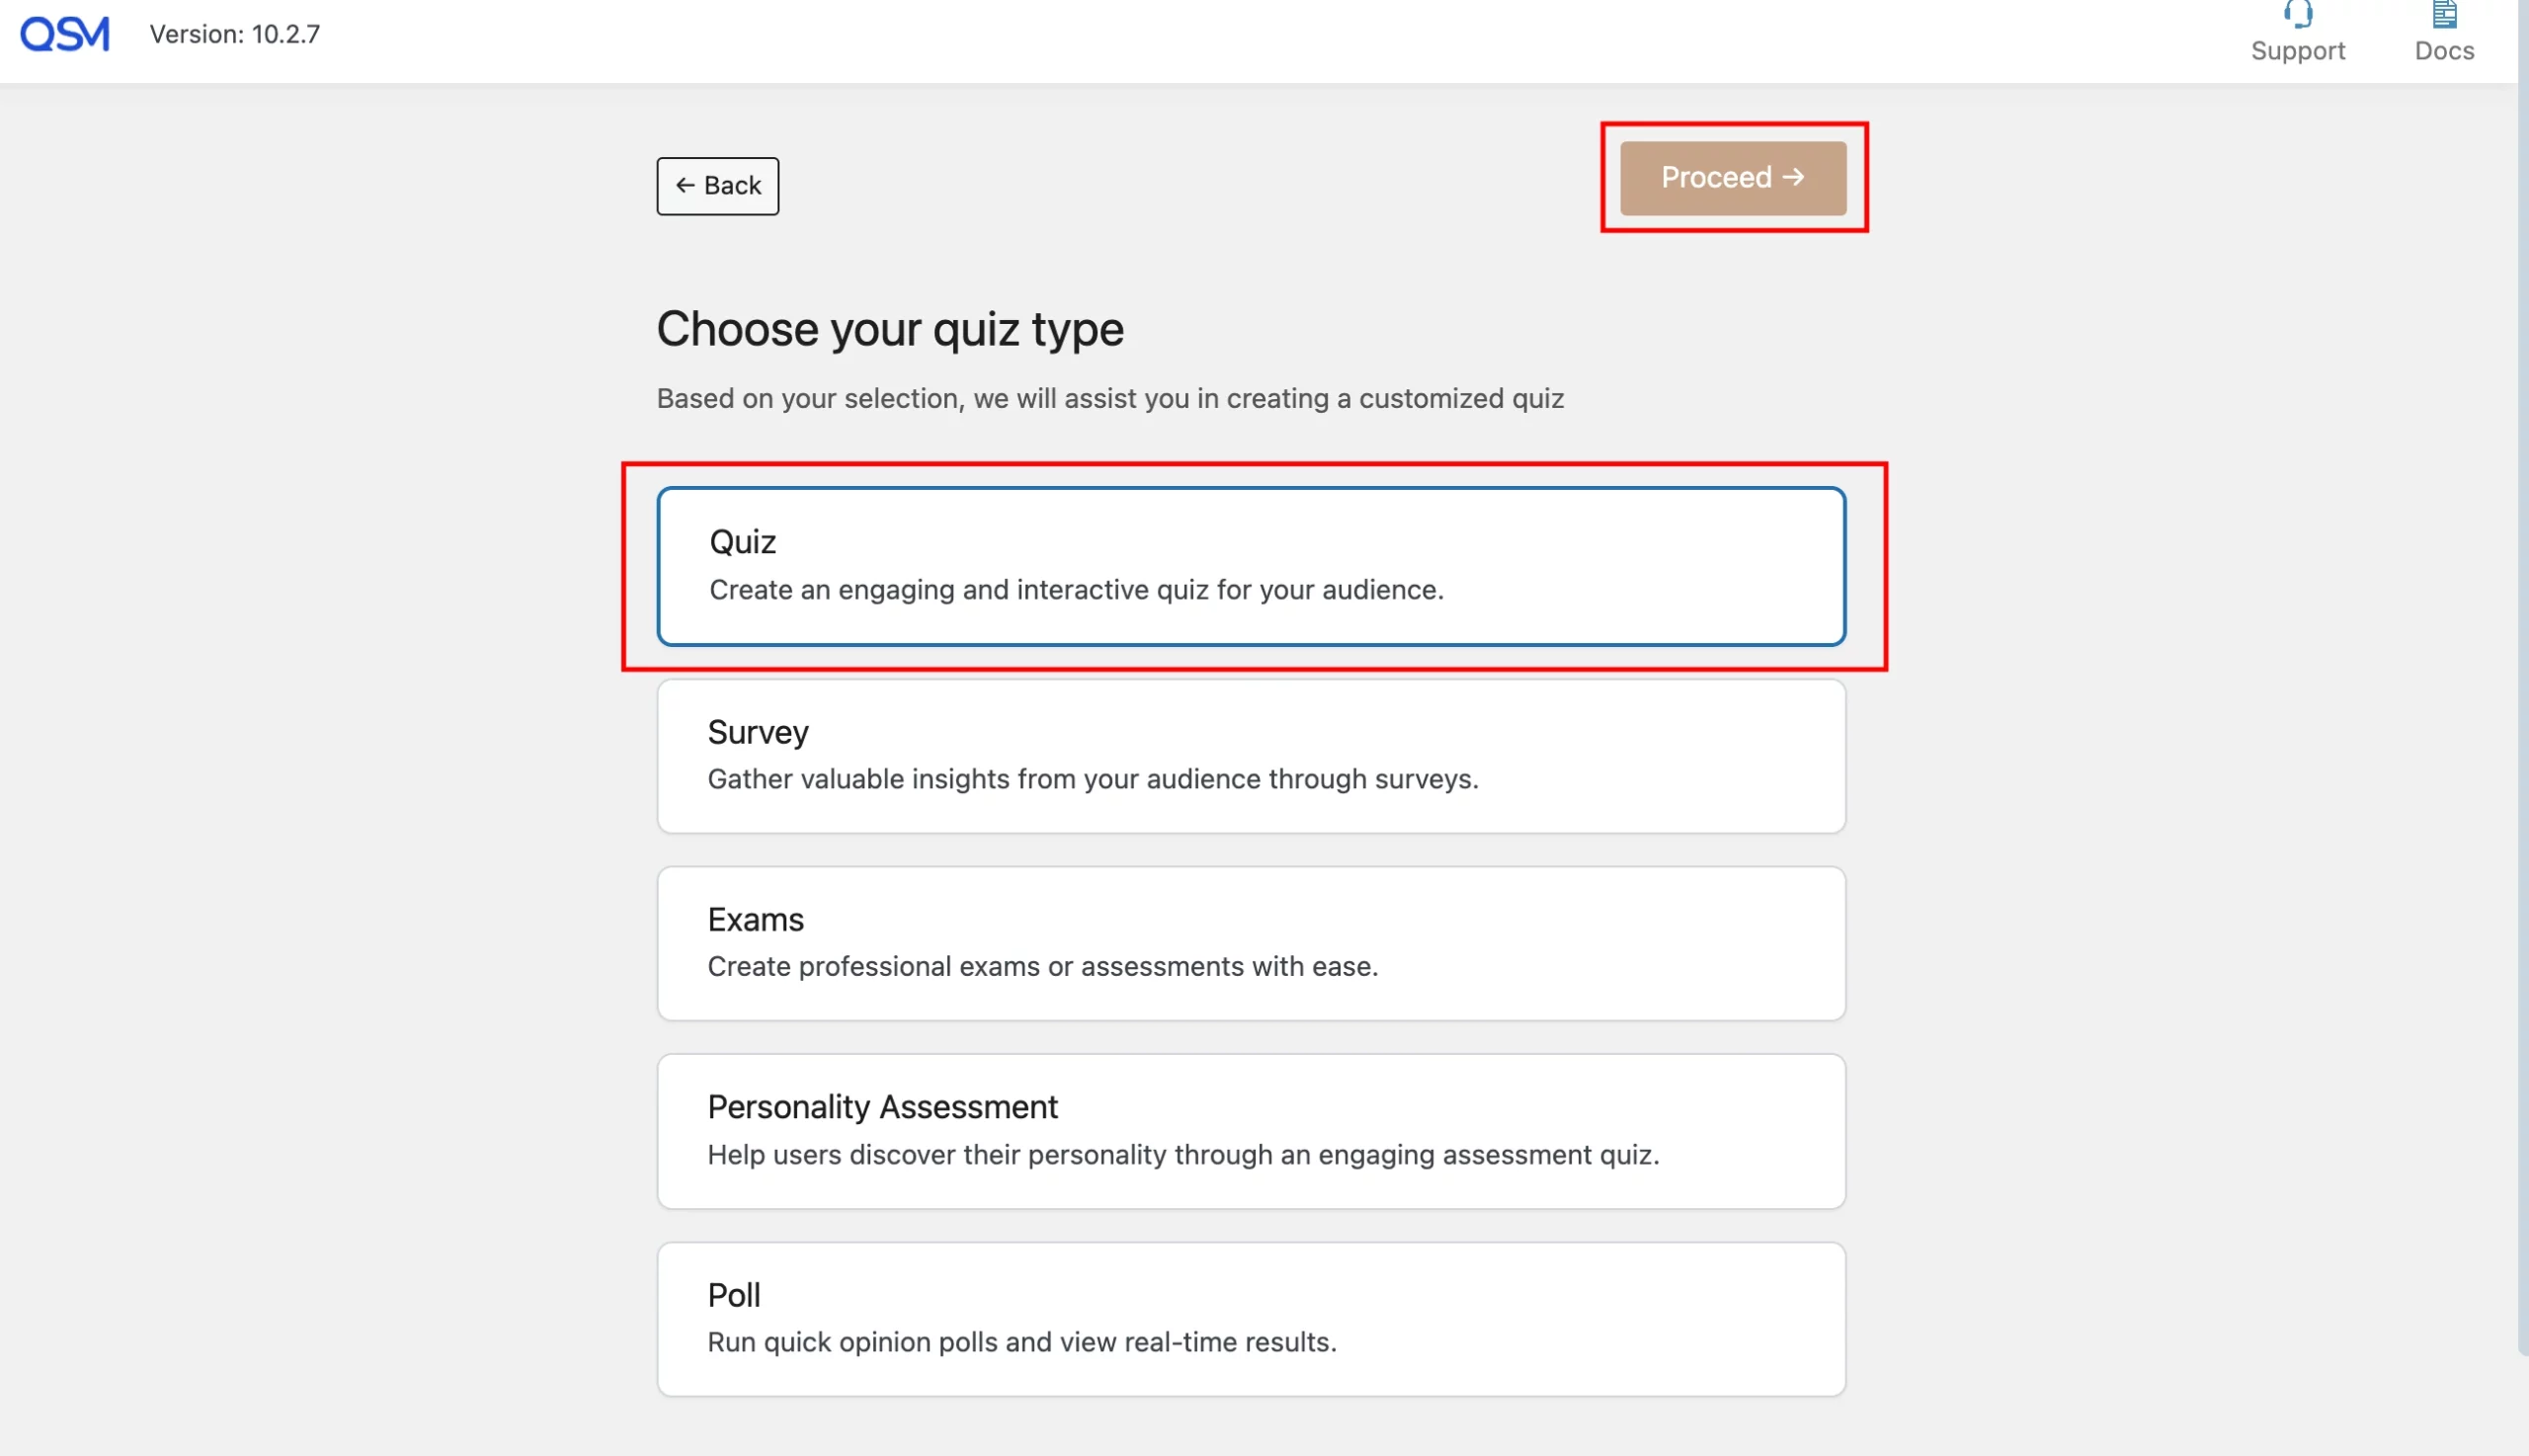This screenshot has height=1456, width=2529.
Task: Click the headset icon above Support
Action: coord(2297,14)
